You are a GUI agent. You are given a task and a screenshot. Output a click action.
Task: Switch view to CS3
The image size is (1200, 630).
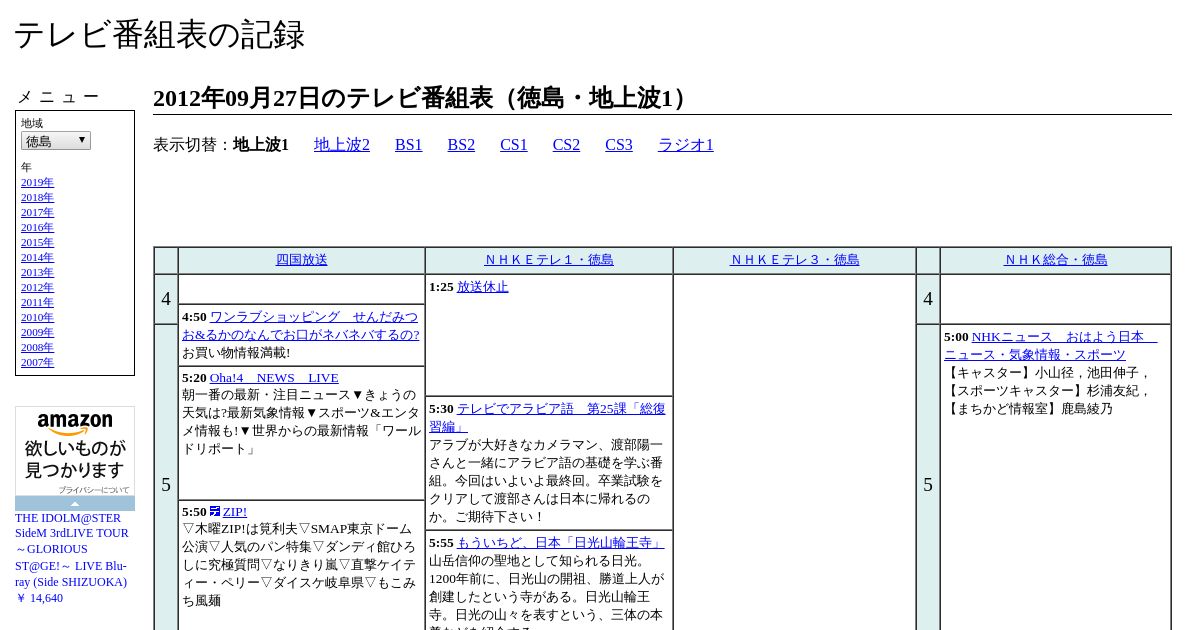[x=619, y=145]
